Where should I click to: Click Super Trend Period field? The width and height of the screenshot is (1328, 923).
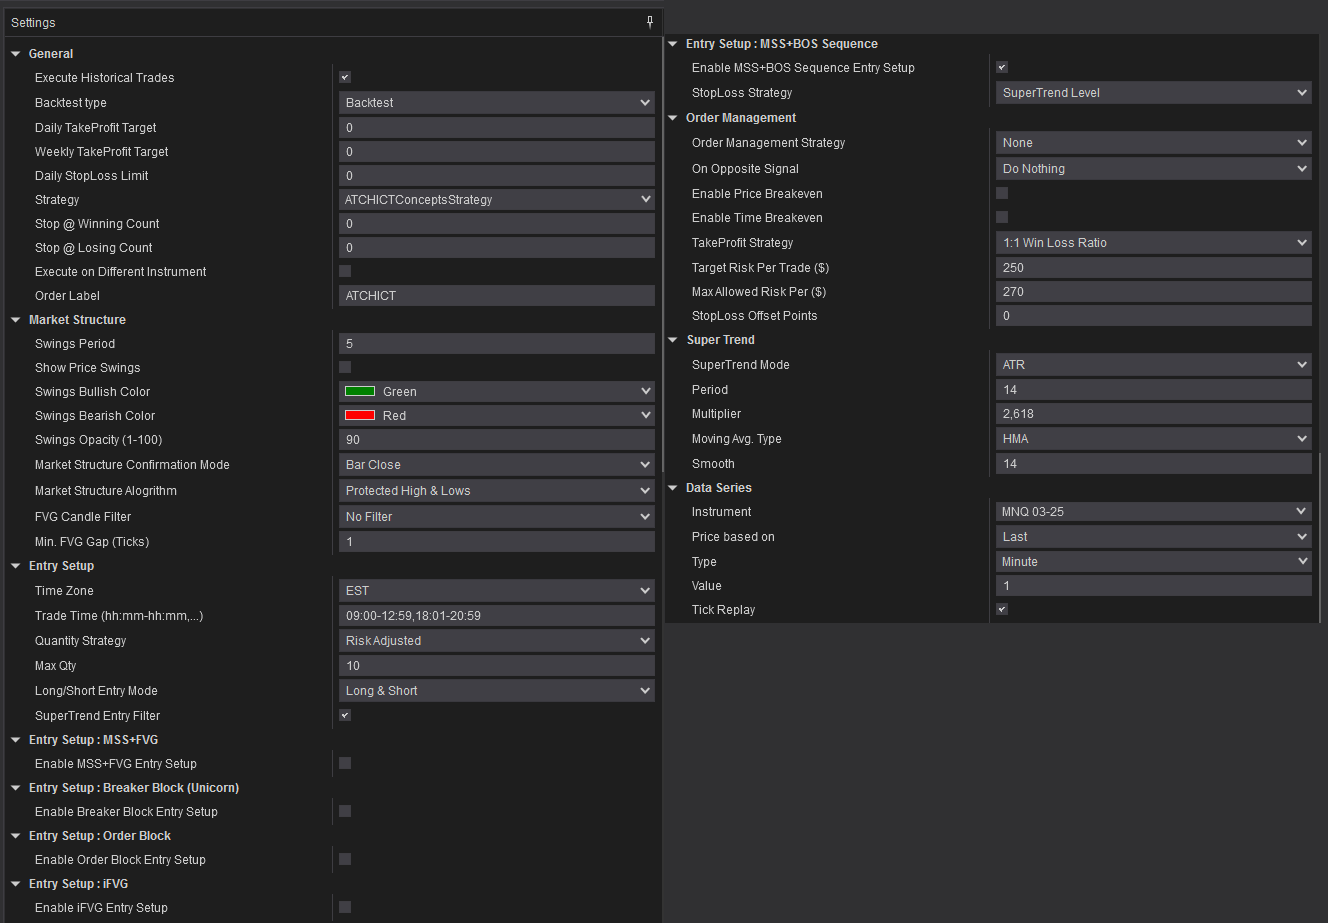point(1154,390)
